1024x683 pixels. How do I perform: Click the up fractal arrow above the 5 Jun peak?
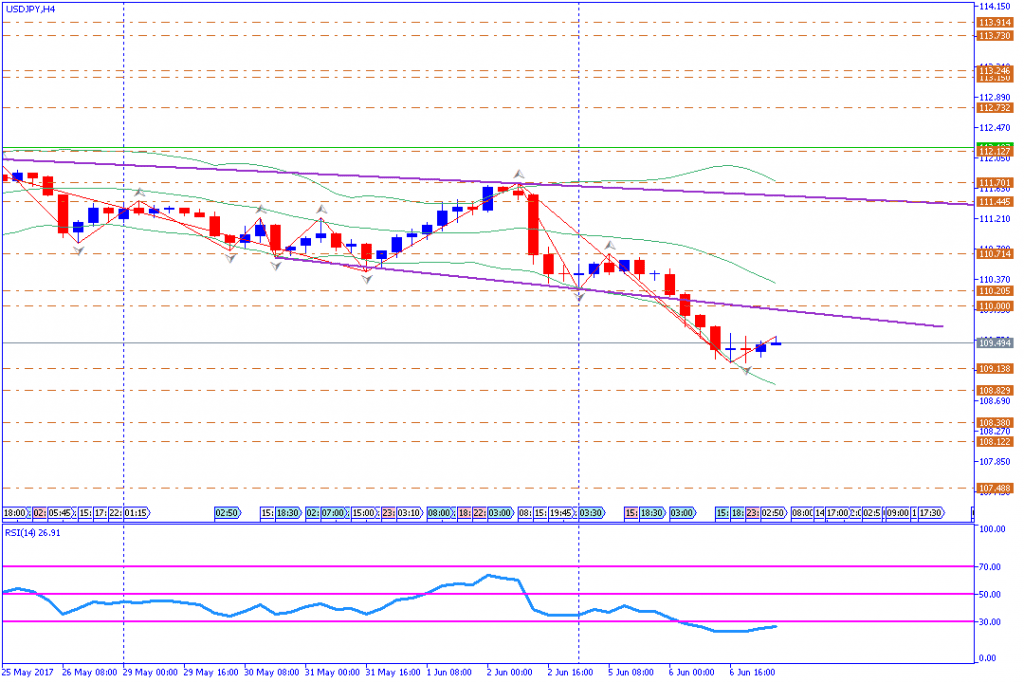pyautogui.click(x=608, y=245)
